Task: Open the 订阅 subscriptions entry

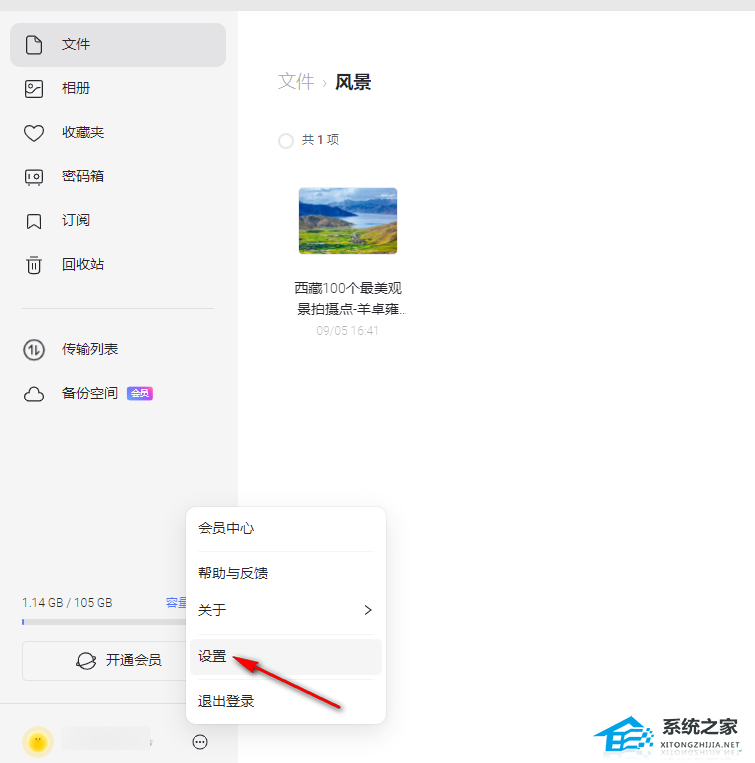Action: click(x=118, y=220)
